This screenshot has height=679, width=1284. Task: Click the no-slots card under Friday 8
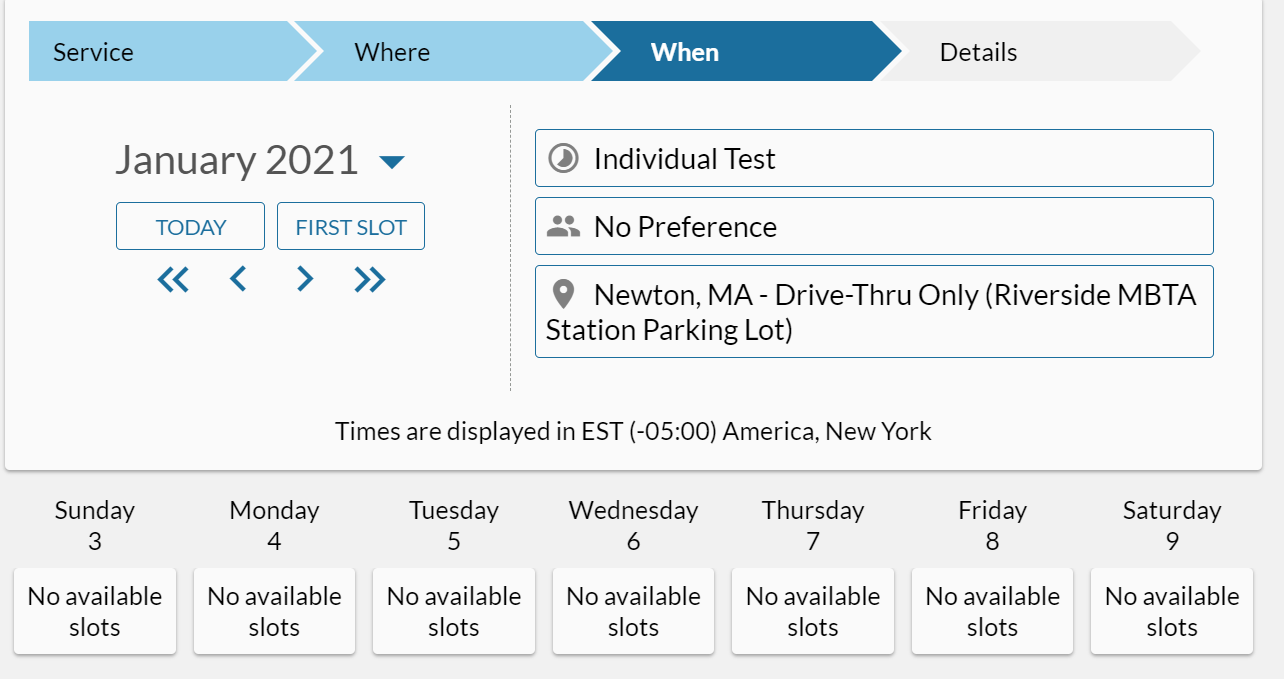coord(992,612)
